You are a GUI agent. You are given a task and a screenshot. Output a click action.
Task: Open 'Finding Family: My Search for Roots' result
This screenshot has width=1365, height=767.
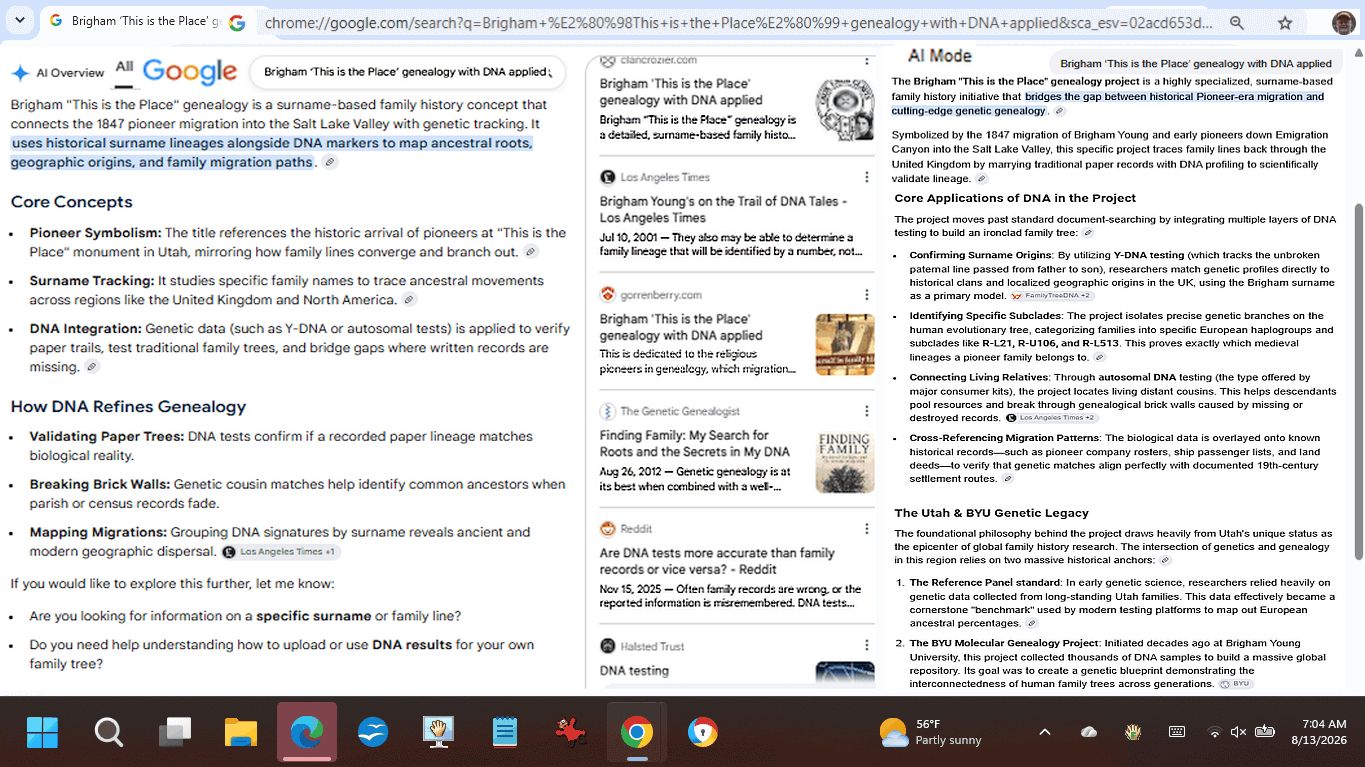coord(695,443)
